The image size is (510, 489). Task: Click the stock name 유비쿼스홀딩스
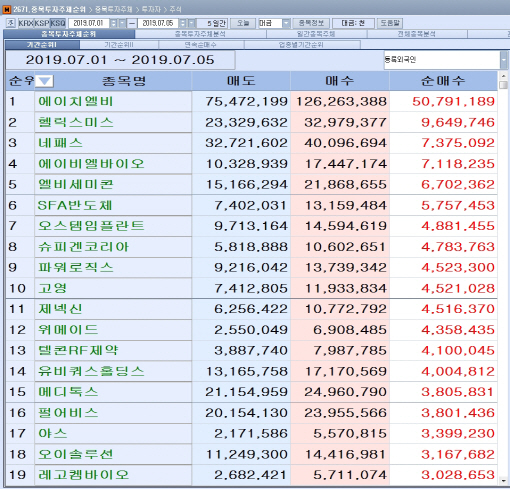pos(91,371)
